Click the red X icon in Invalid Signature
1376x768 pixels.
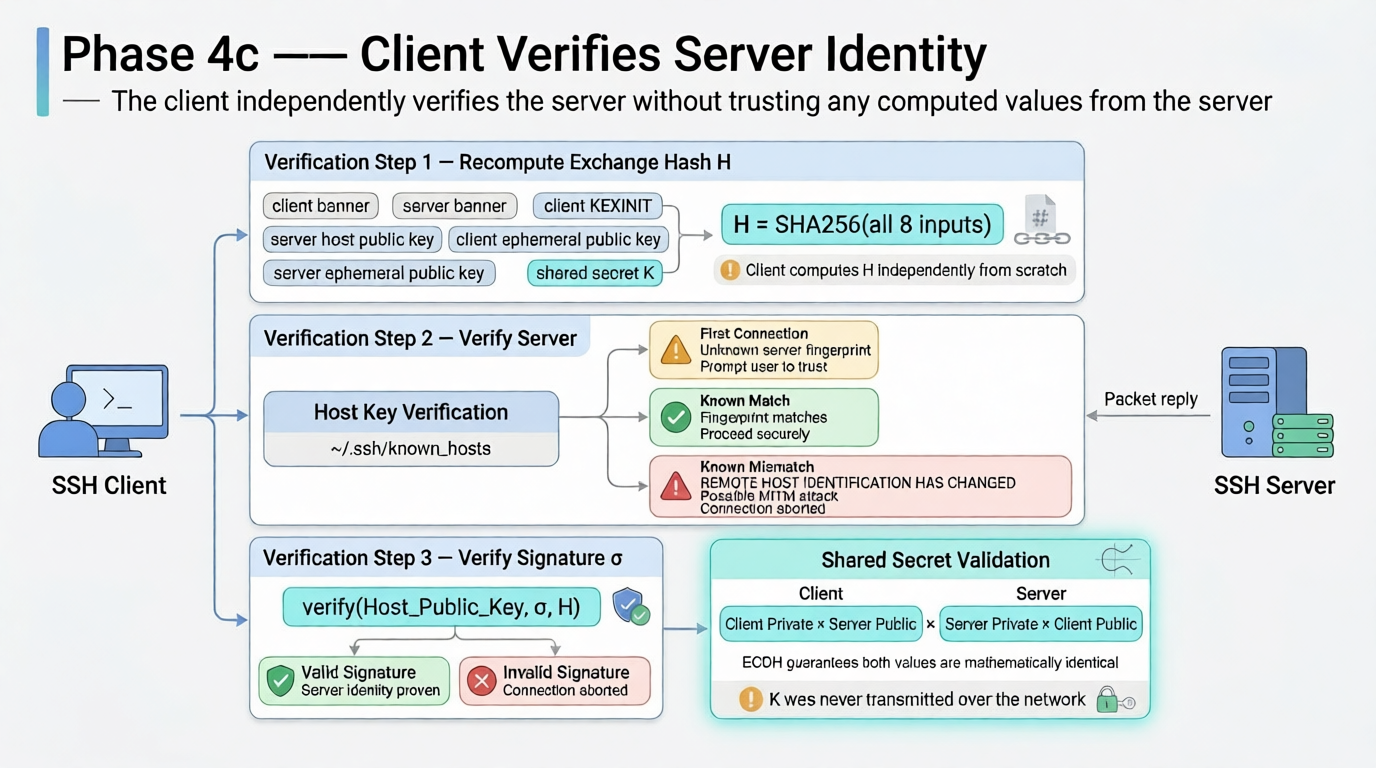(x=481, y=681)
